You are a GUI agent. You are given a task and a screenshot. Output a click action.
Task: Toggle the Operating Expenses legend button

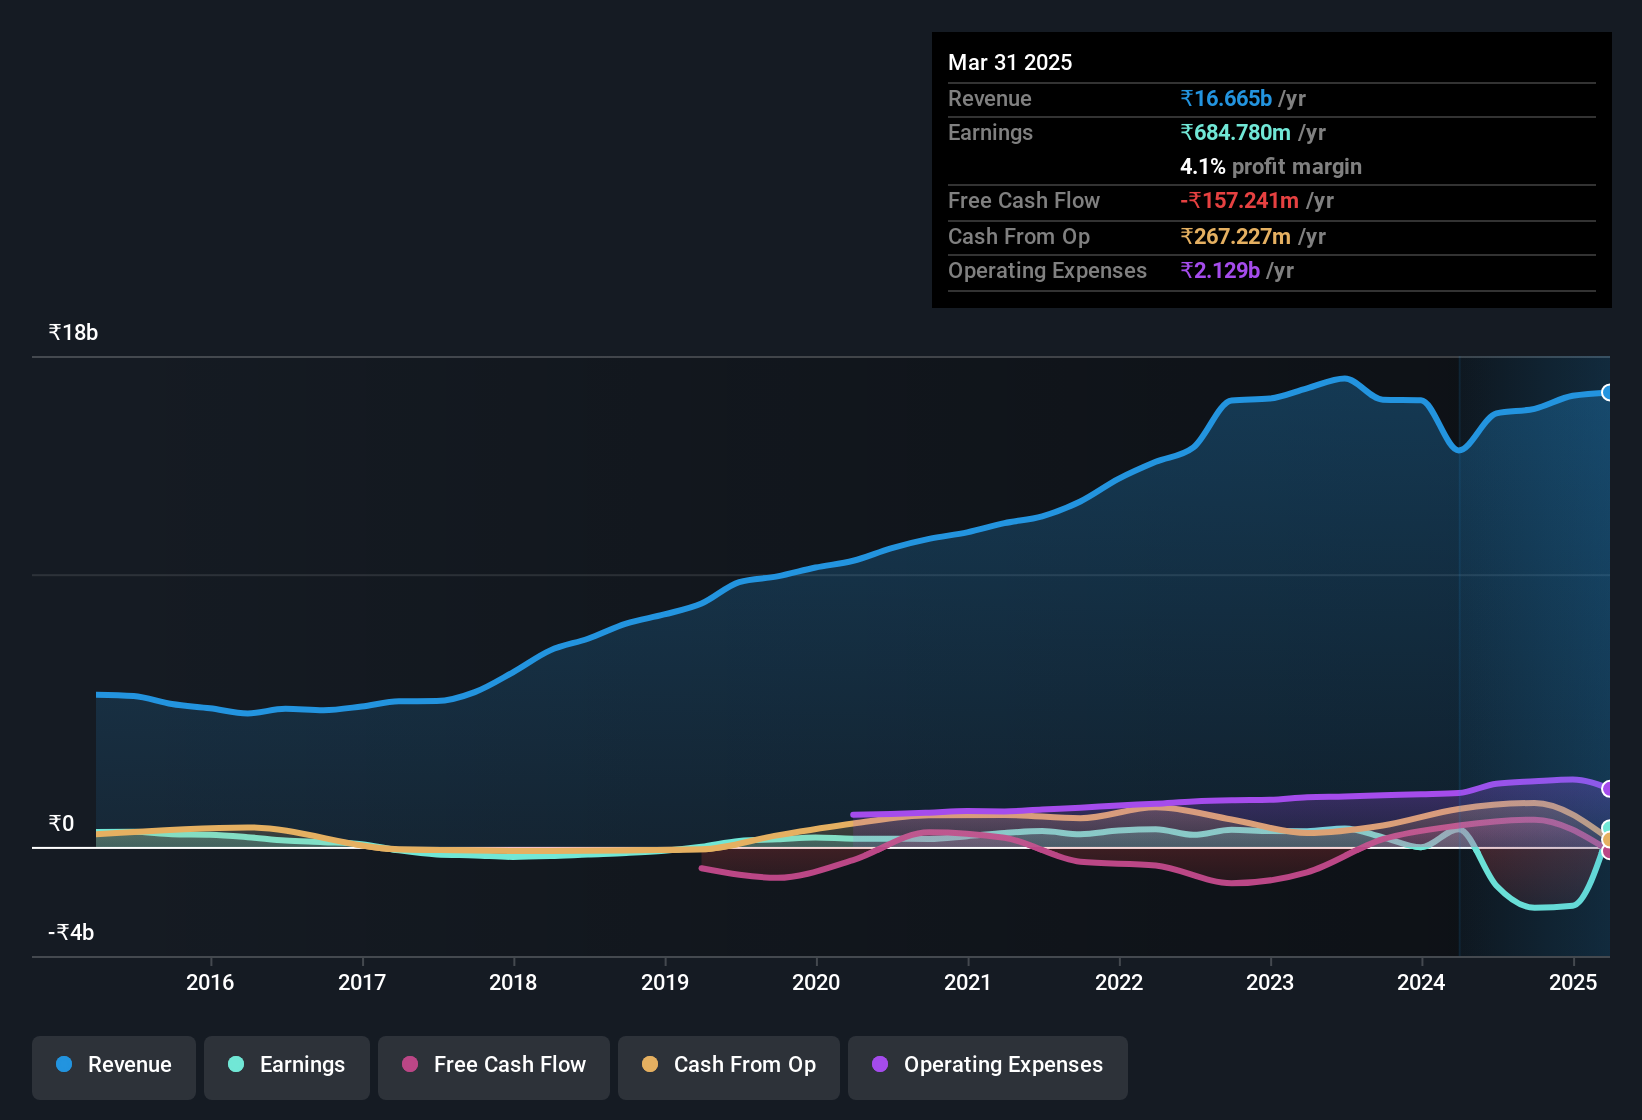[x=988, y=1067]
